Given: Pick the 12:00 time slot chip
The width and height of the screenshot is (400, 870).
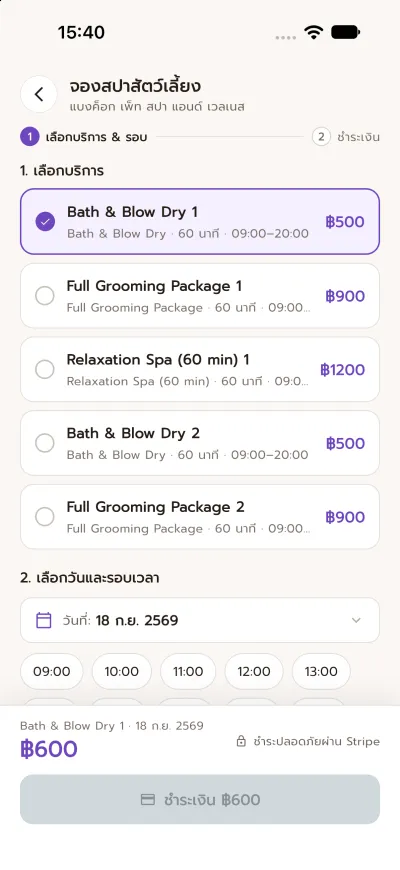Looking at the screenshot, I should (x=254, y=671).
